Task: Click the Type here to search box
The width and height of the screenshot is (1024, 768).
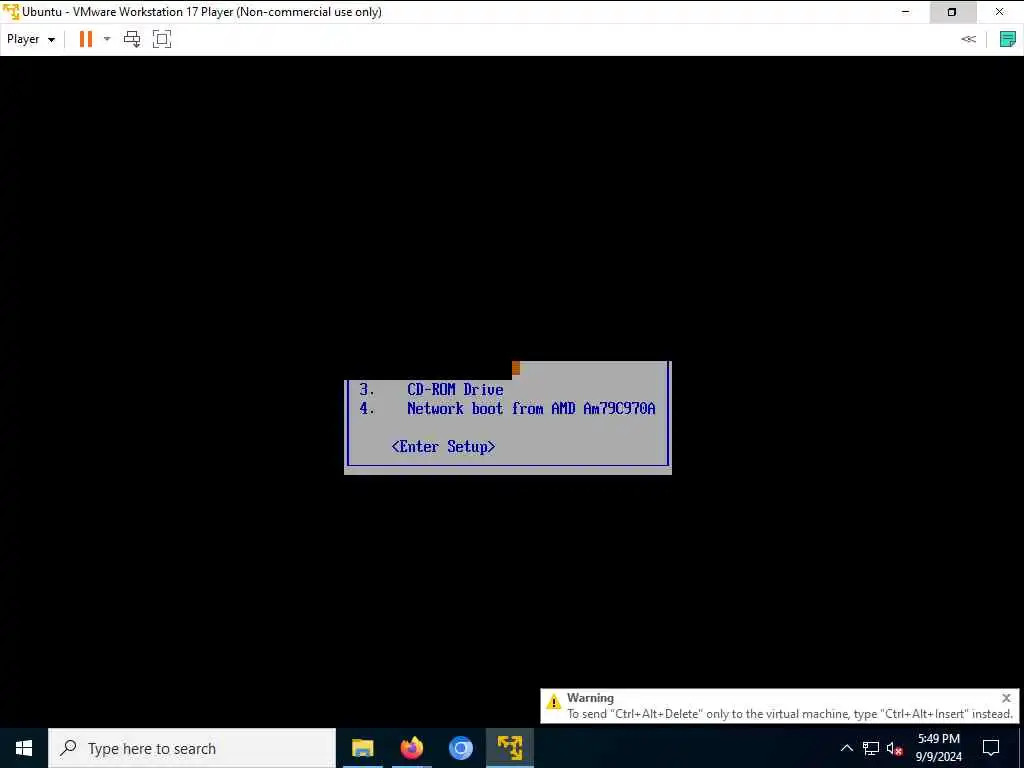Action: tap(192, 748)
